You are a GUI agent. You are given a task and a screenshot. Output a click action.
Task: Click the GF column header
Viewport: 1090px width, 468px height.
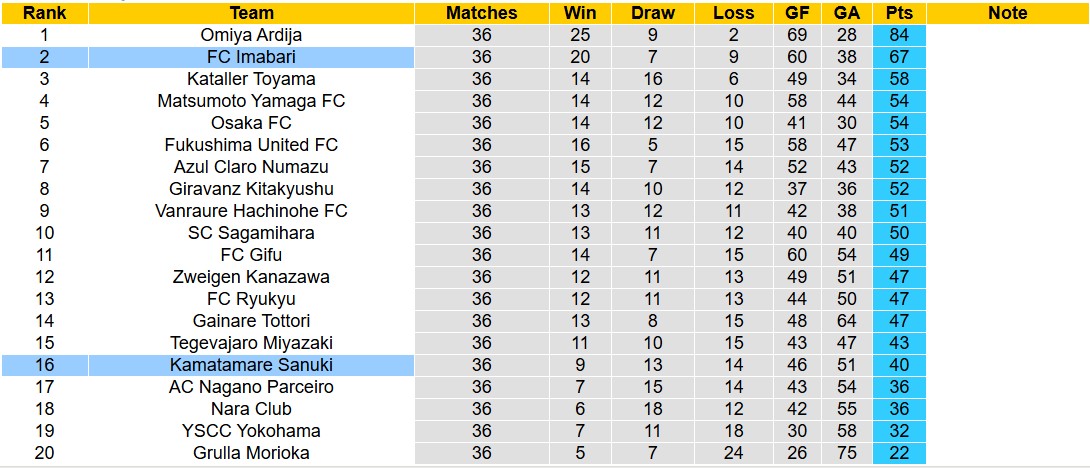coord(797,13)
